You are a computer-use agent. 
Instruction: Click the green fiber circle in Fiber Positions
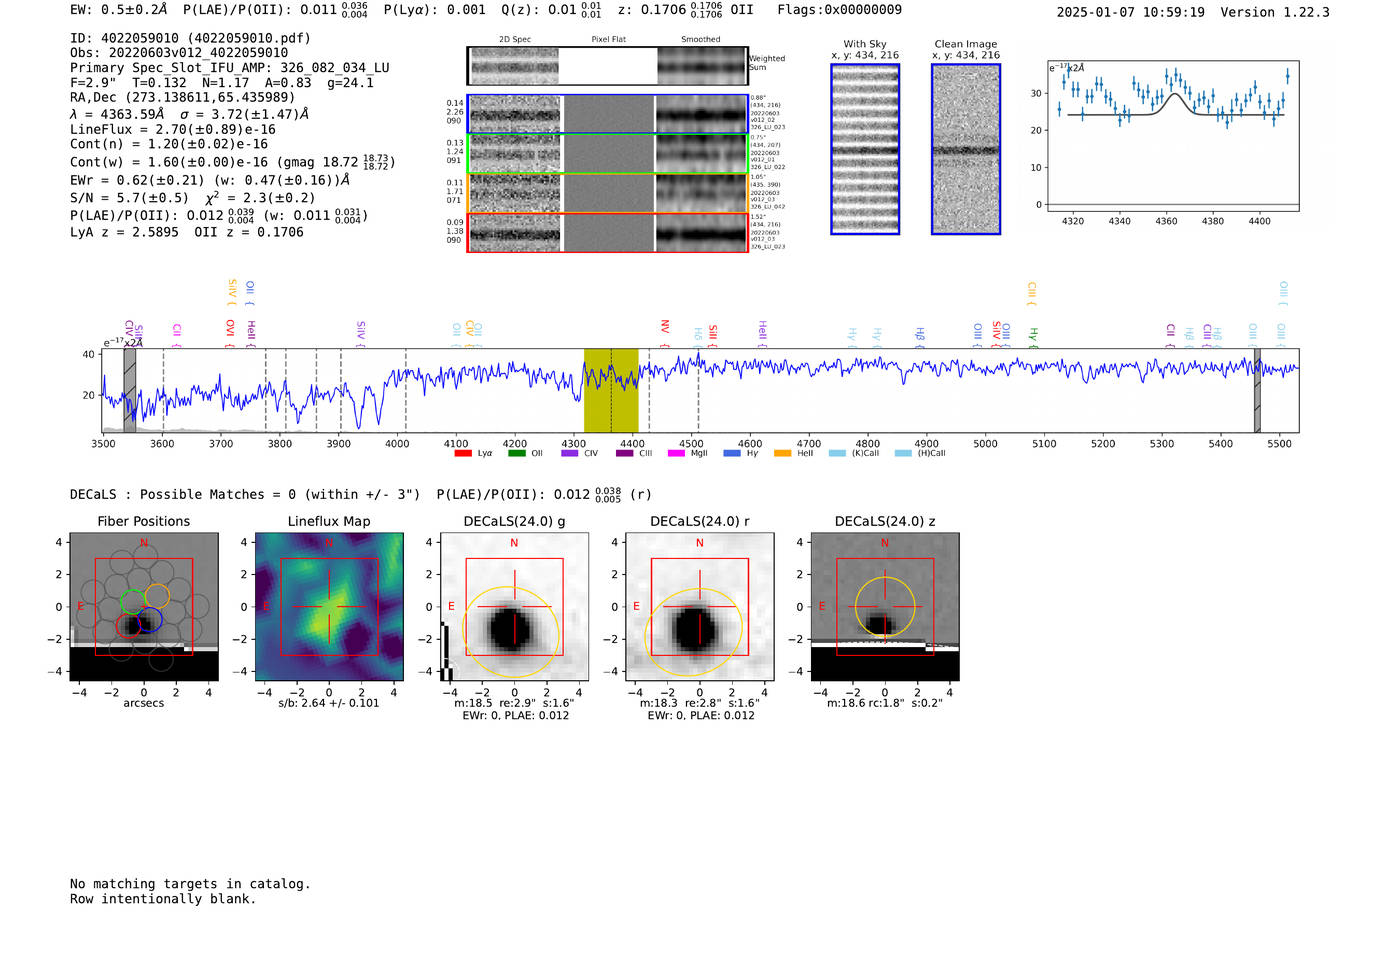point(132,601)
